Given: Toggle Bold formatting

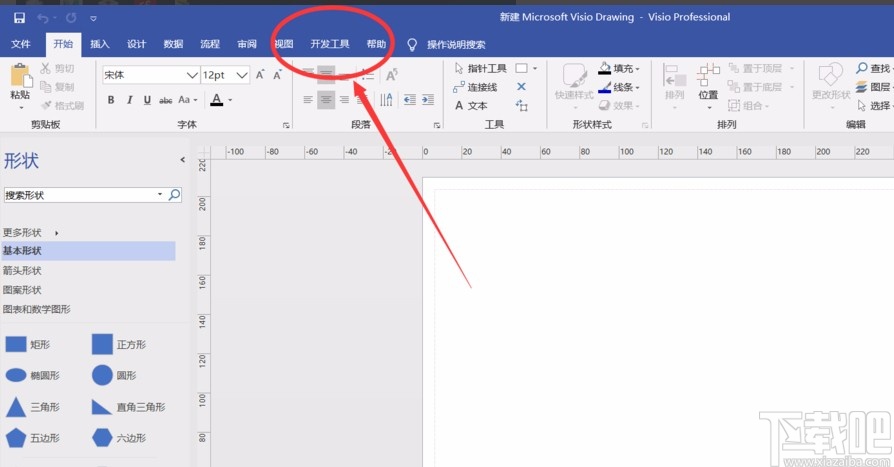Looking at the screenshot, I should (111, 100).
